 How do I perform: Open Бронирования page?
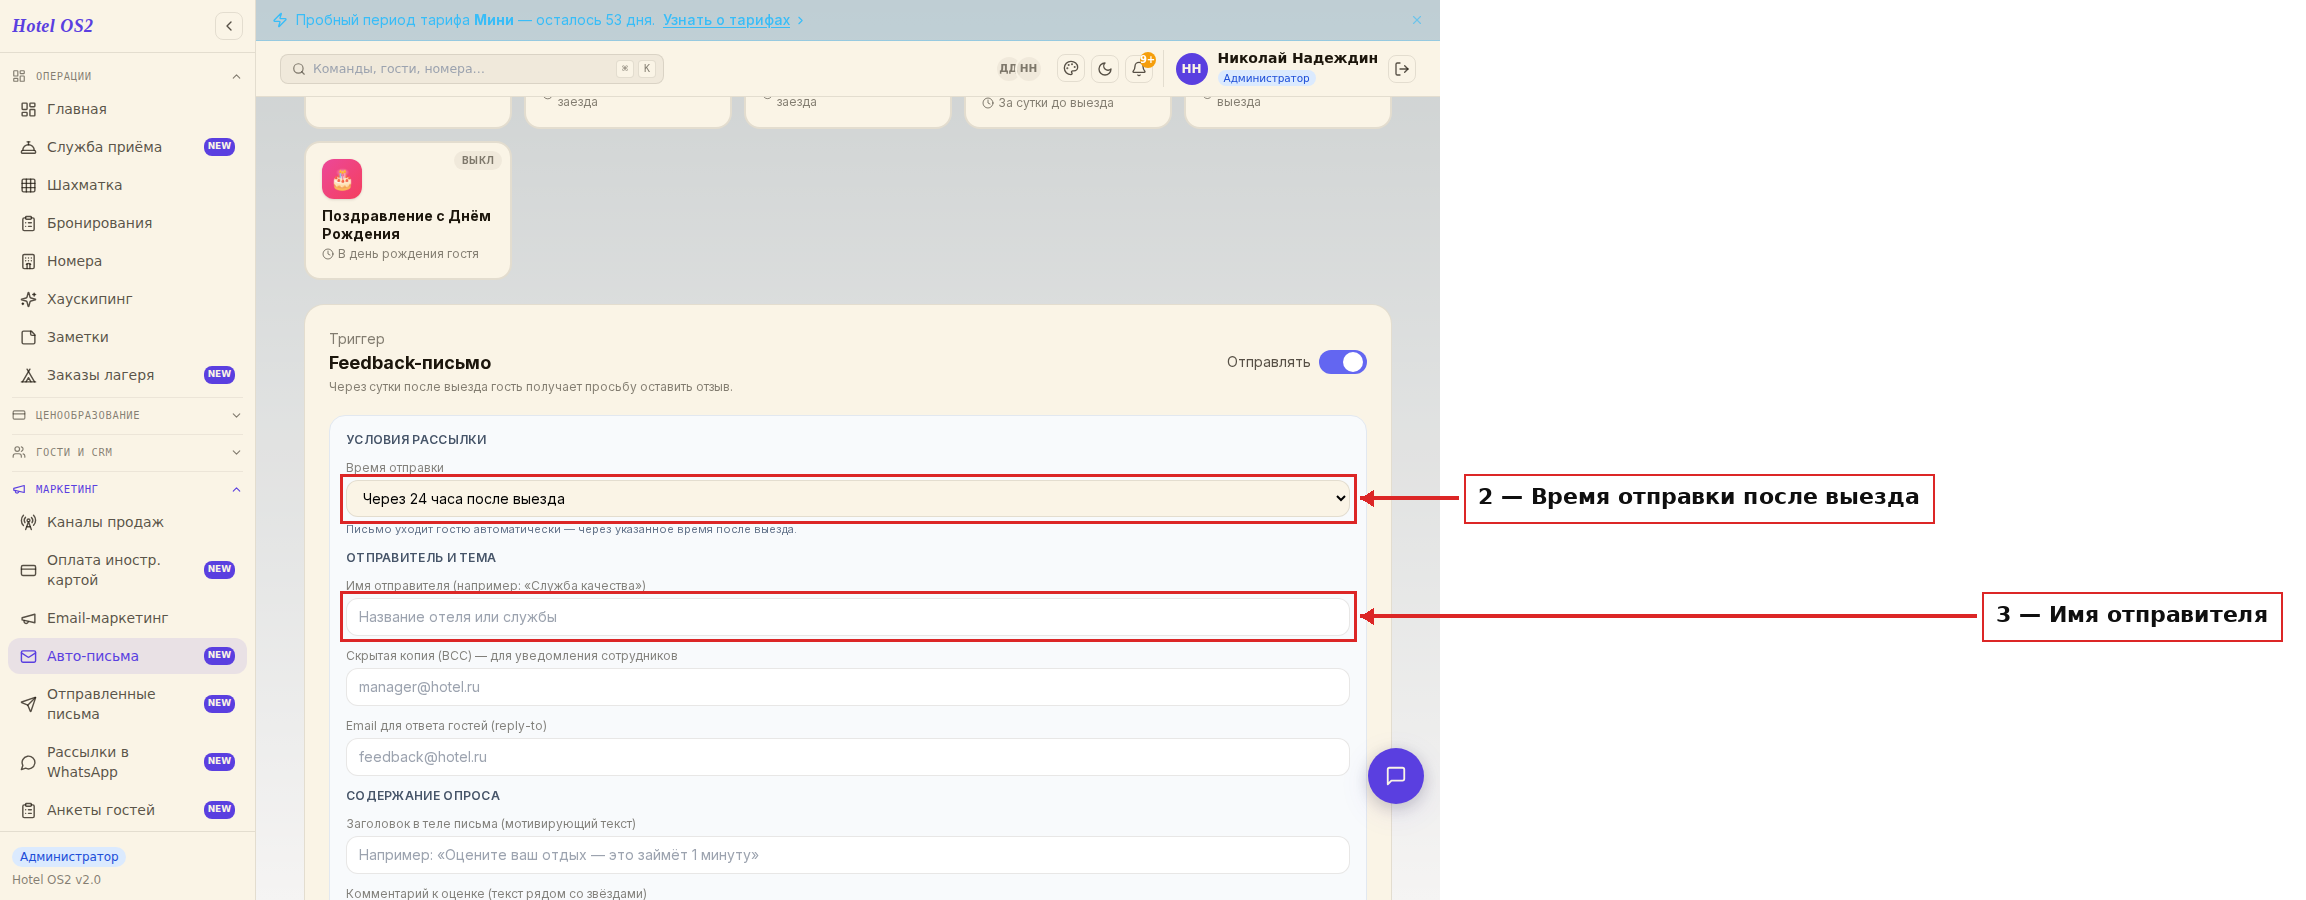point(127,223)
